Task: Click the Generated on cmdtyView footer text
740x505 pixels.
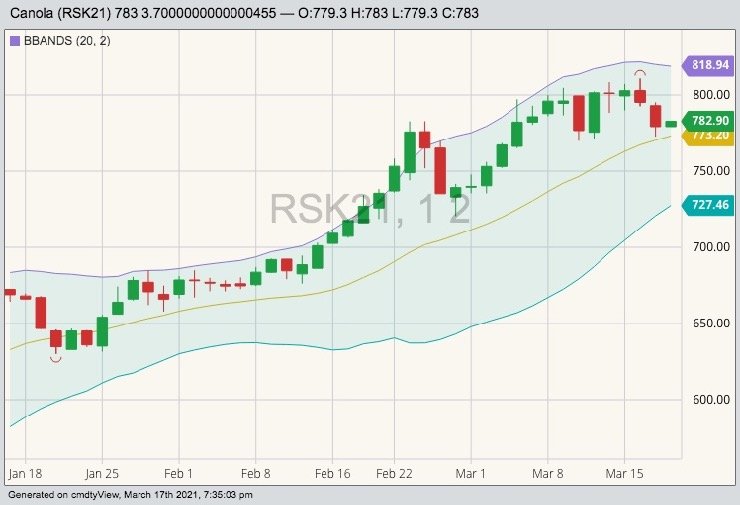Action: click(130, 495)
